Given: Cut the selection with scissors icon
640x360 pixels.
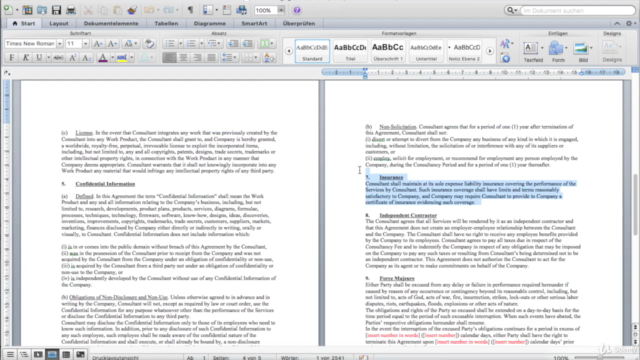Looking at the screenshot, I should click(x=88, y=10).
